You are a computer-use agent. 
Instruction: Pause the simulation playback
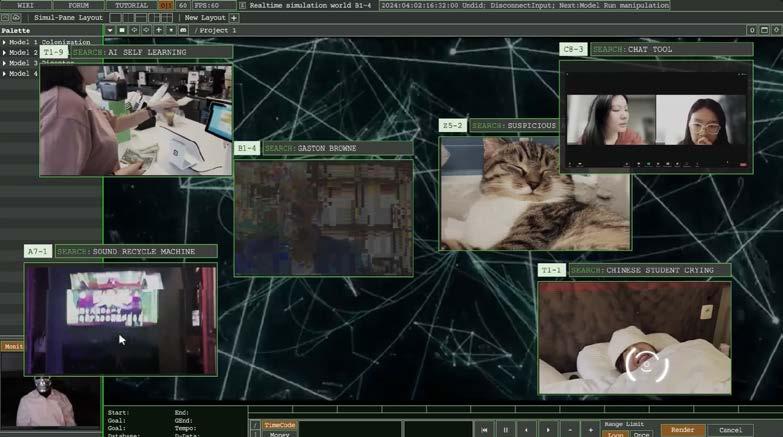tap(506, 430)
